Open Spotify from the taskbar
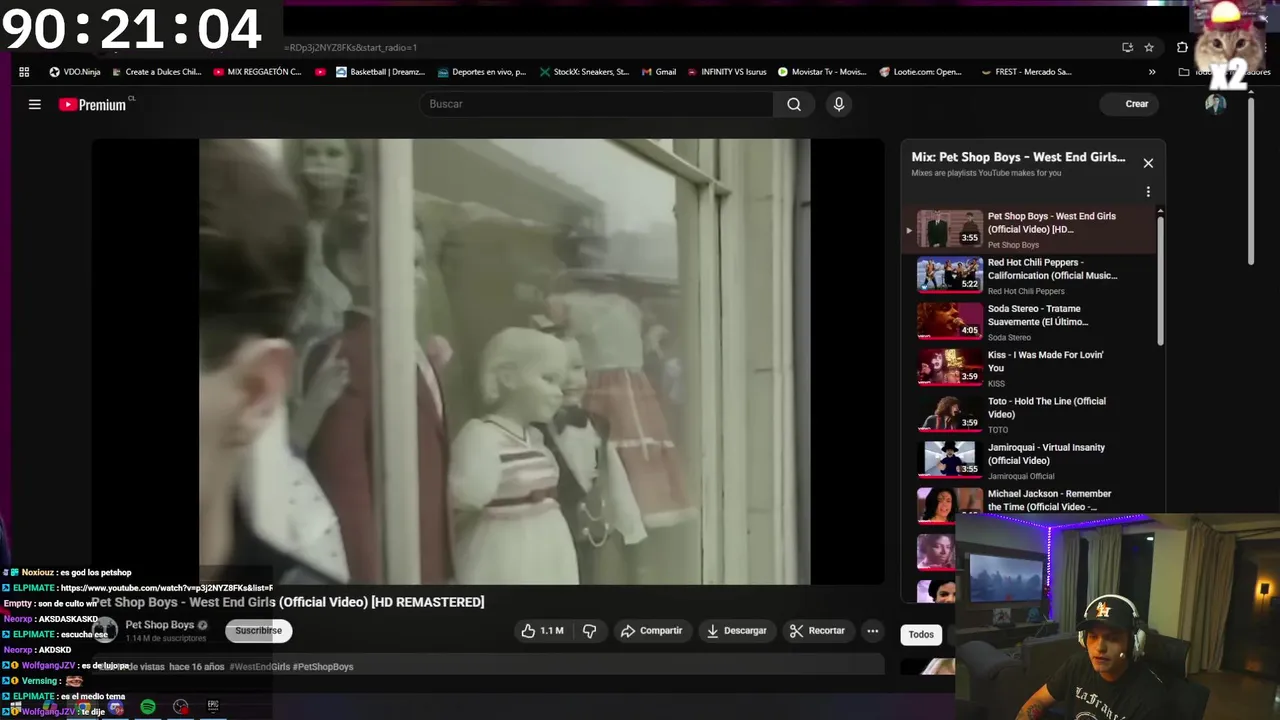Image resolution: width=1280 pixels, height=720 pixels. click(148, 707)
